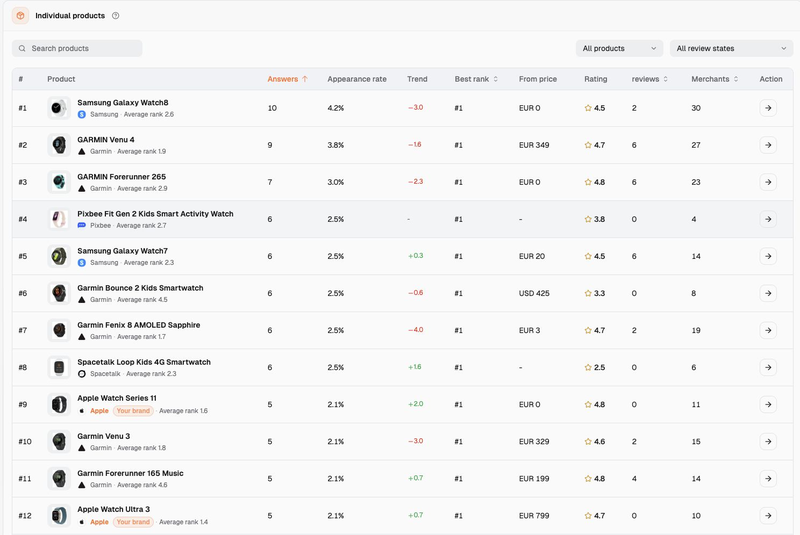The height and width of the screenshot is (535, 800).
Task: Open Pixbee Fit Gen 2 Kids Smart Activity Watch
Action: coord(156,214)
